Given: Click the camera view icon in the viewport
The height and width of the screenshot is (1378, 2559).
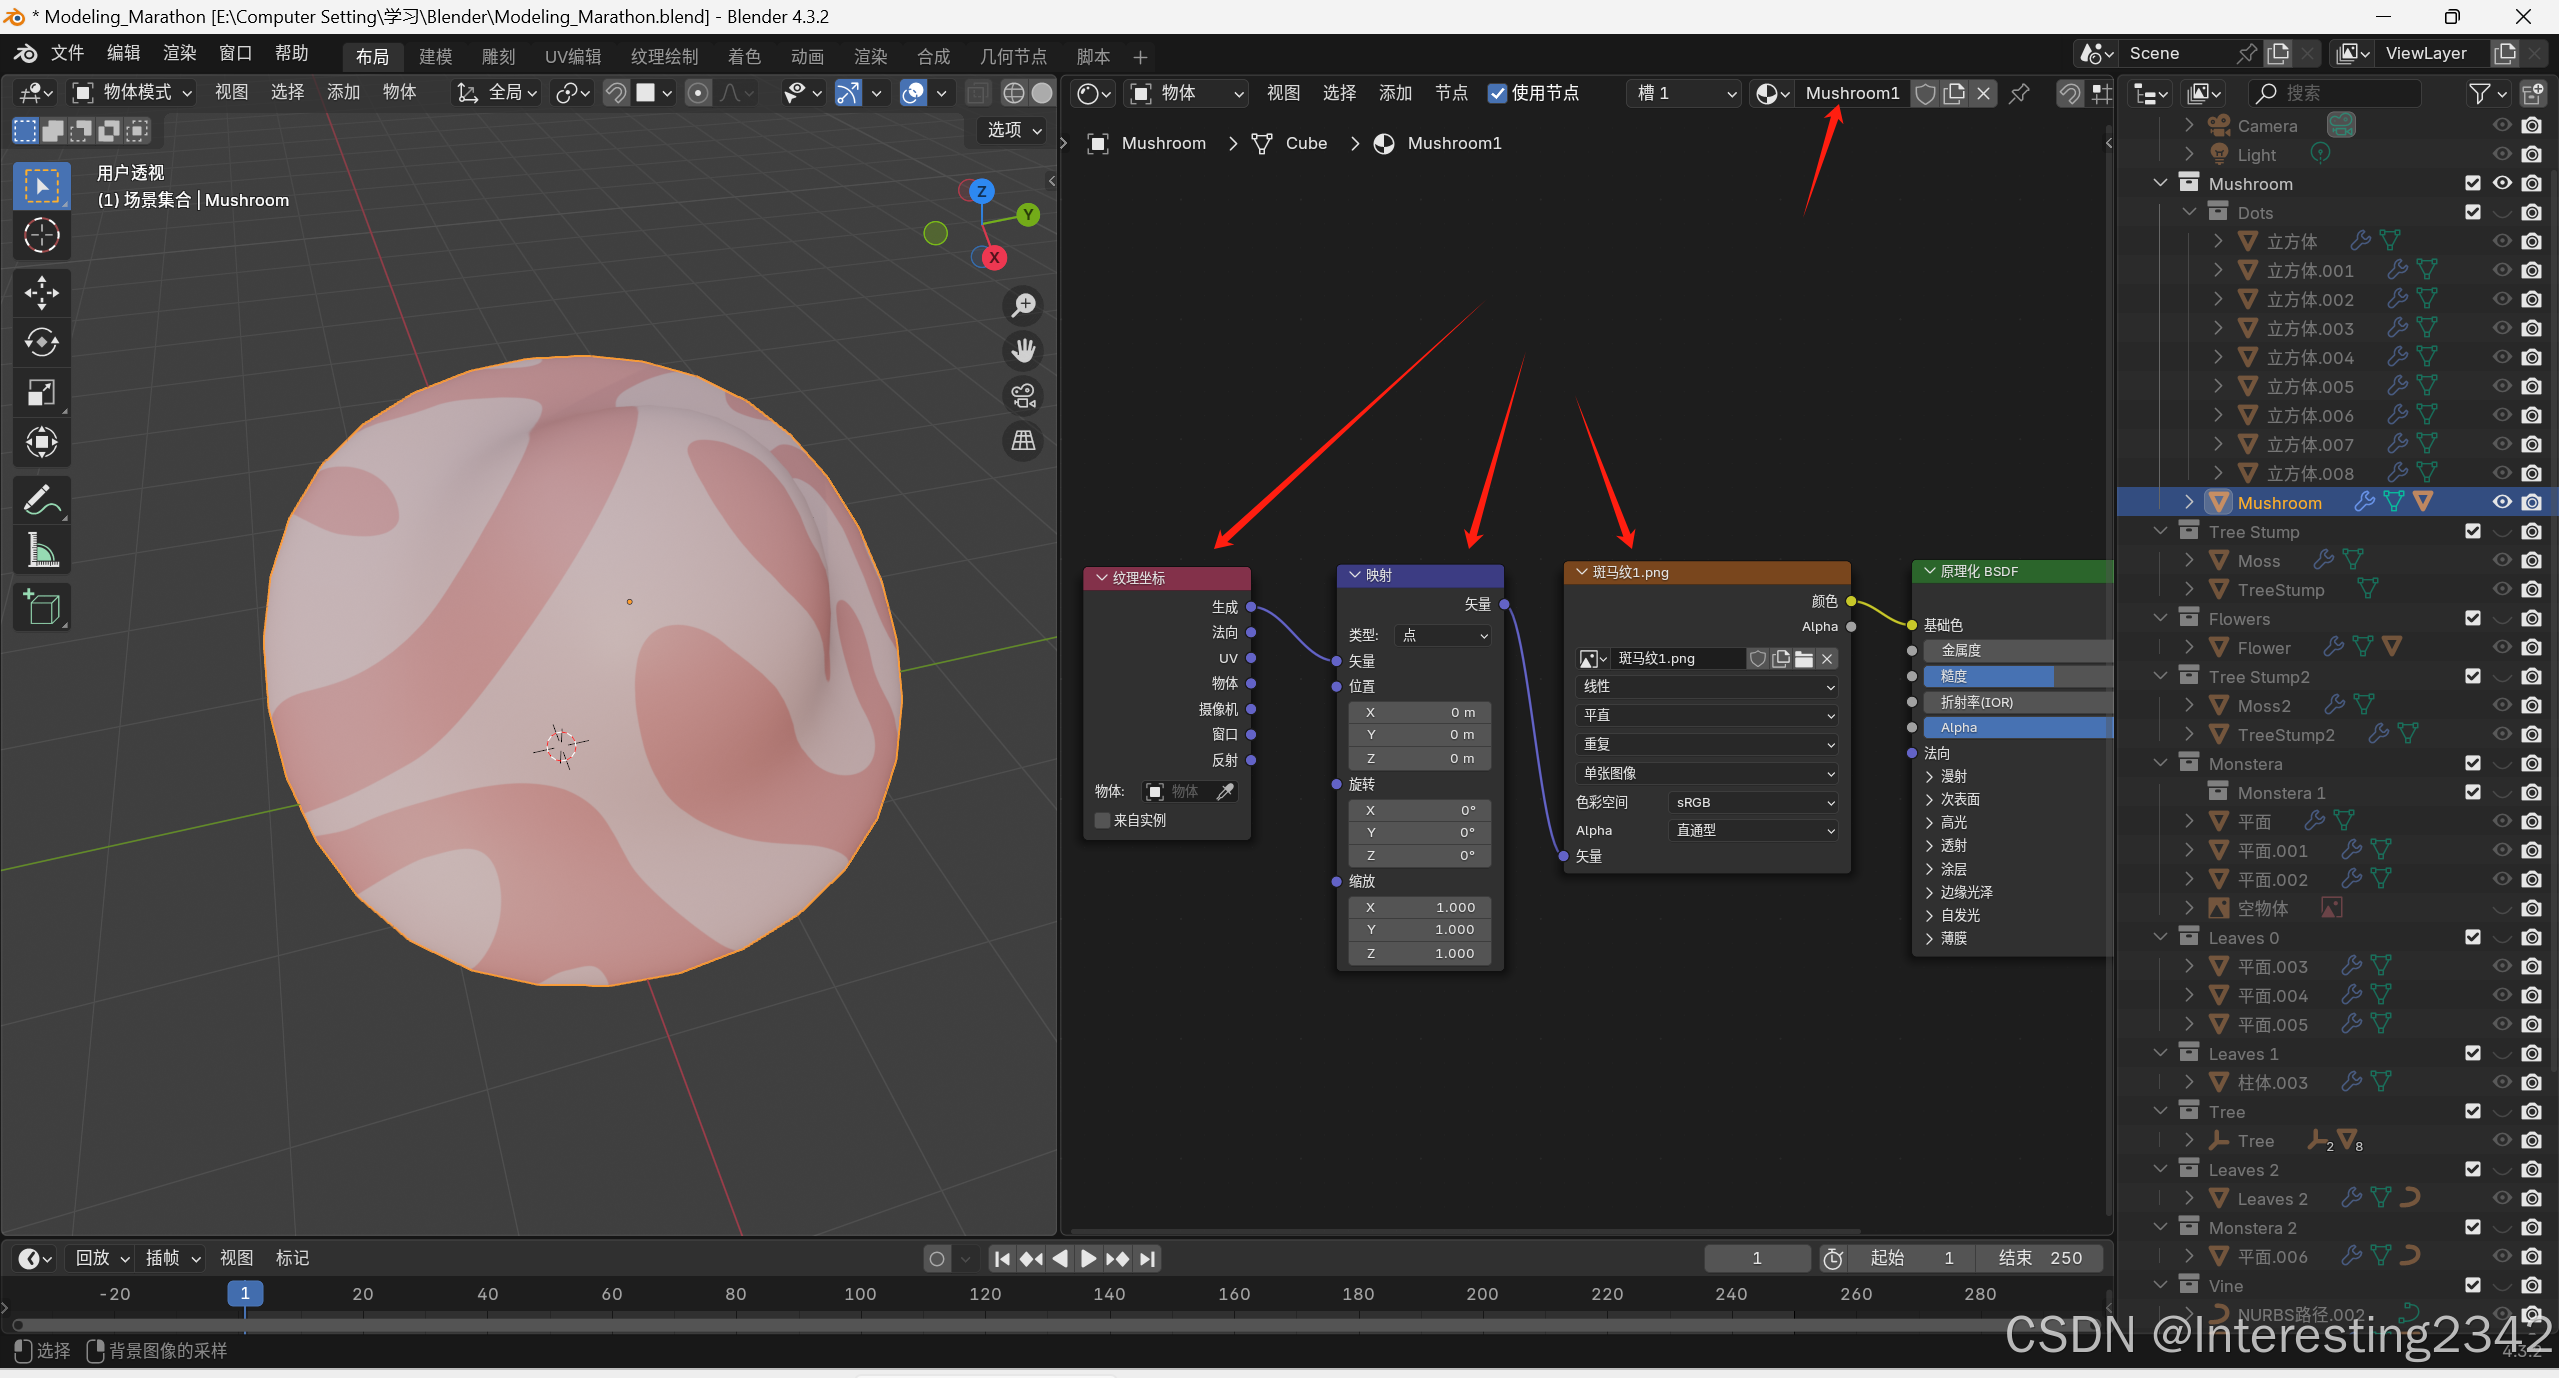Looking at the screenshot, I should coord(1023,396).
